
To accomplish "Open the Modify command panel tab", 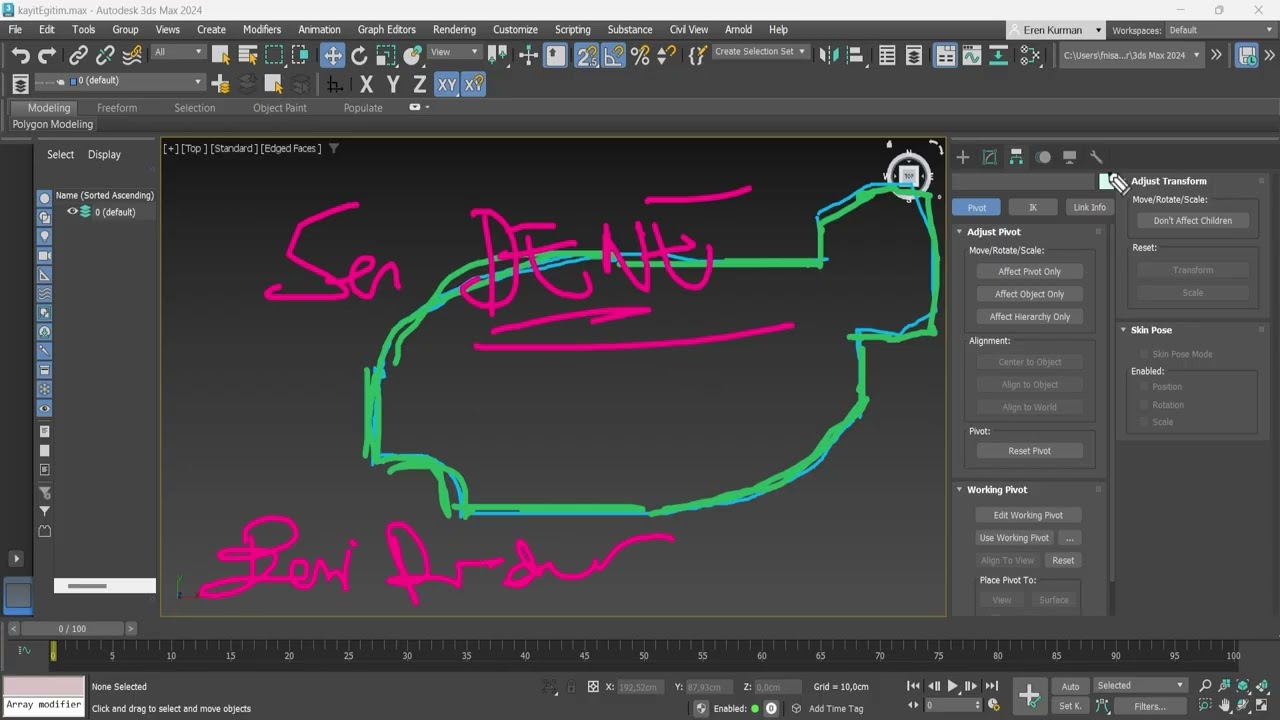I will pos(989,157).
